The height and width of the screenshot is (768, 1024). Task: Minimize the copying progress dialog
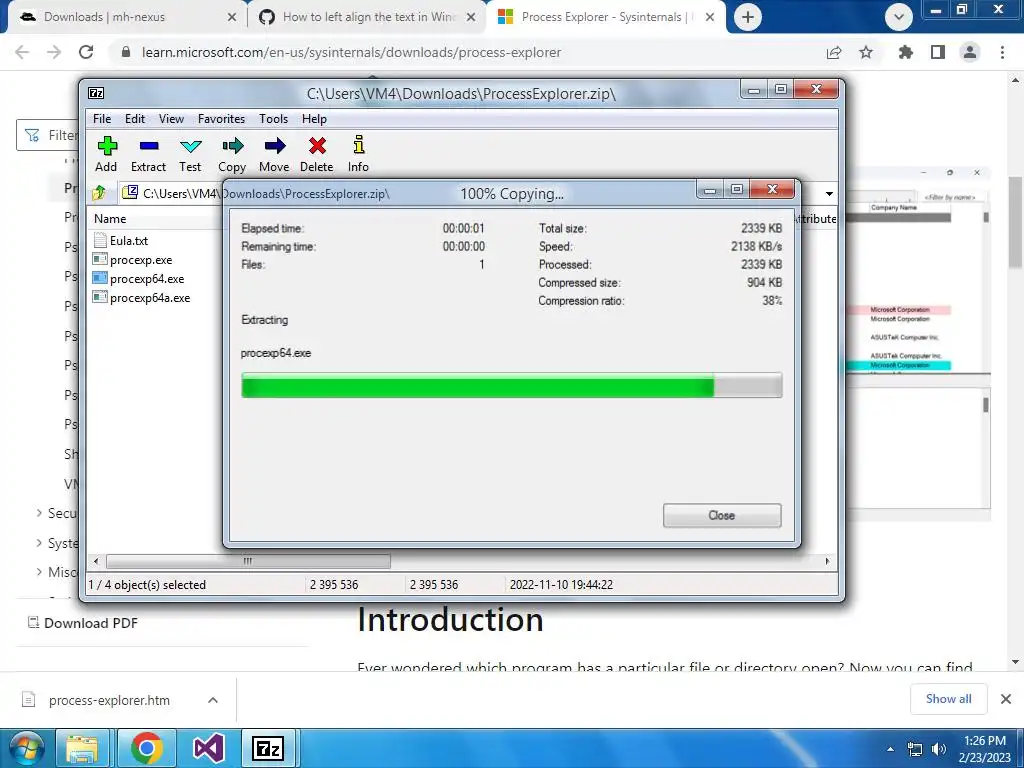point(710,190)
